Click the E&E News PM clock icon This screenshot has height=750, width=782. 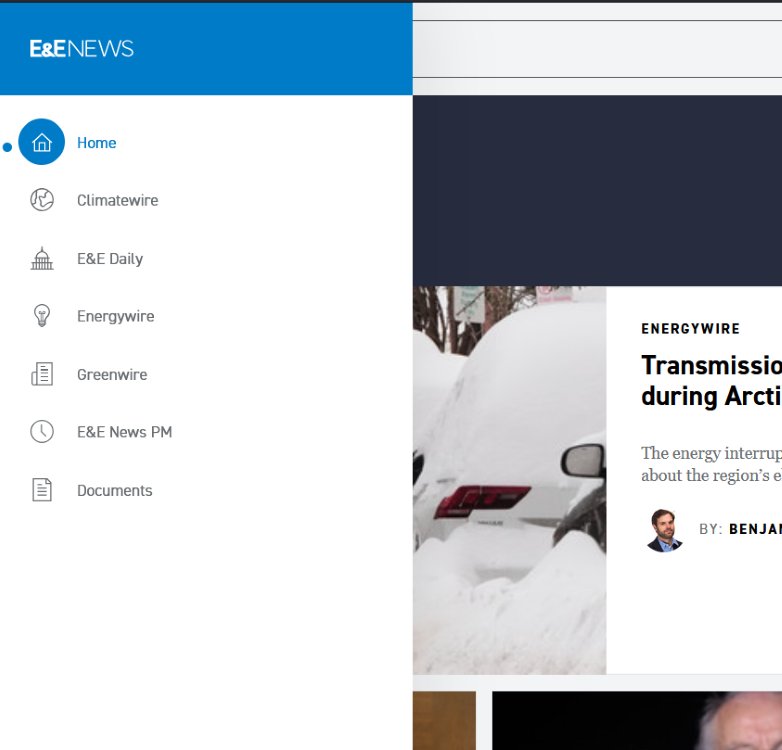click(42, 431)
